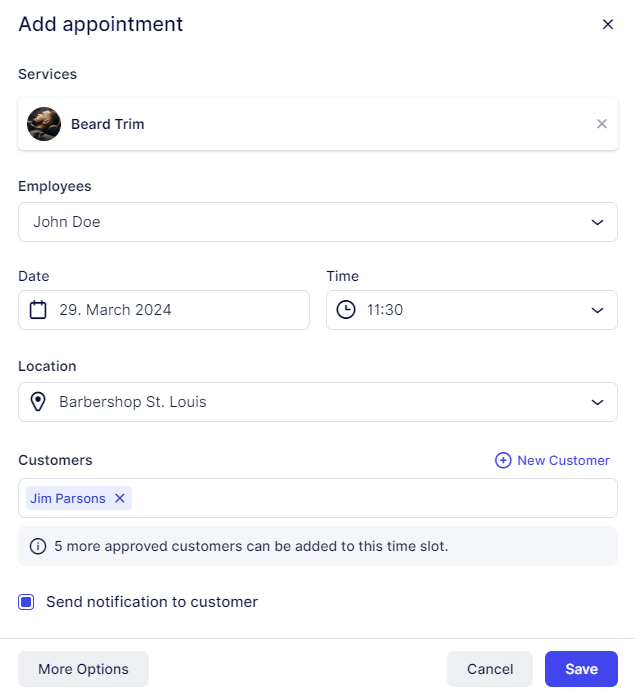Click the calendar icon in Date field
Viewport: 635px width, 694px height.
(38, 310)
